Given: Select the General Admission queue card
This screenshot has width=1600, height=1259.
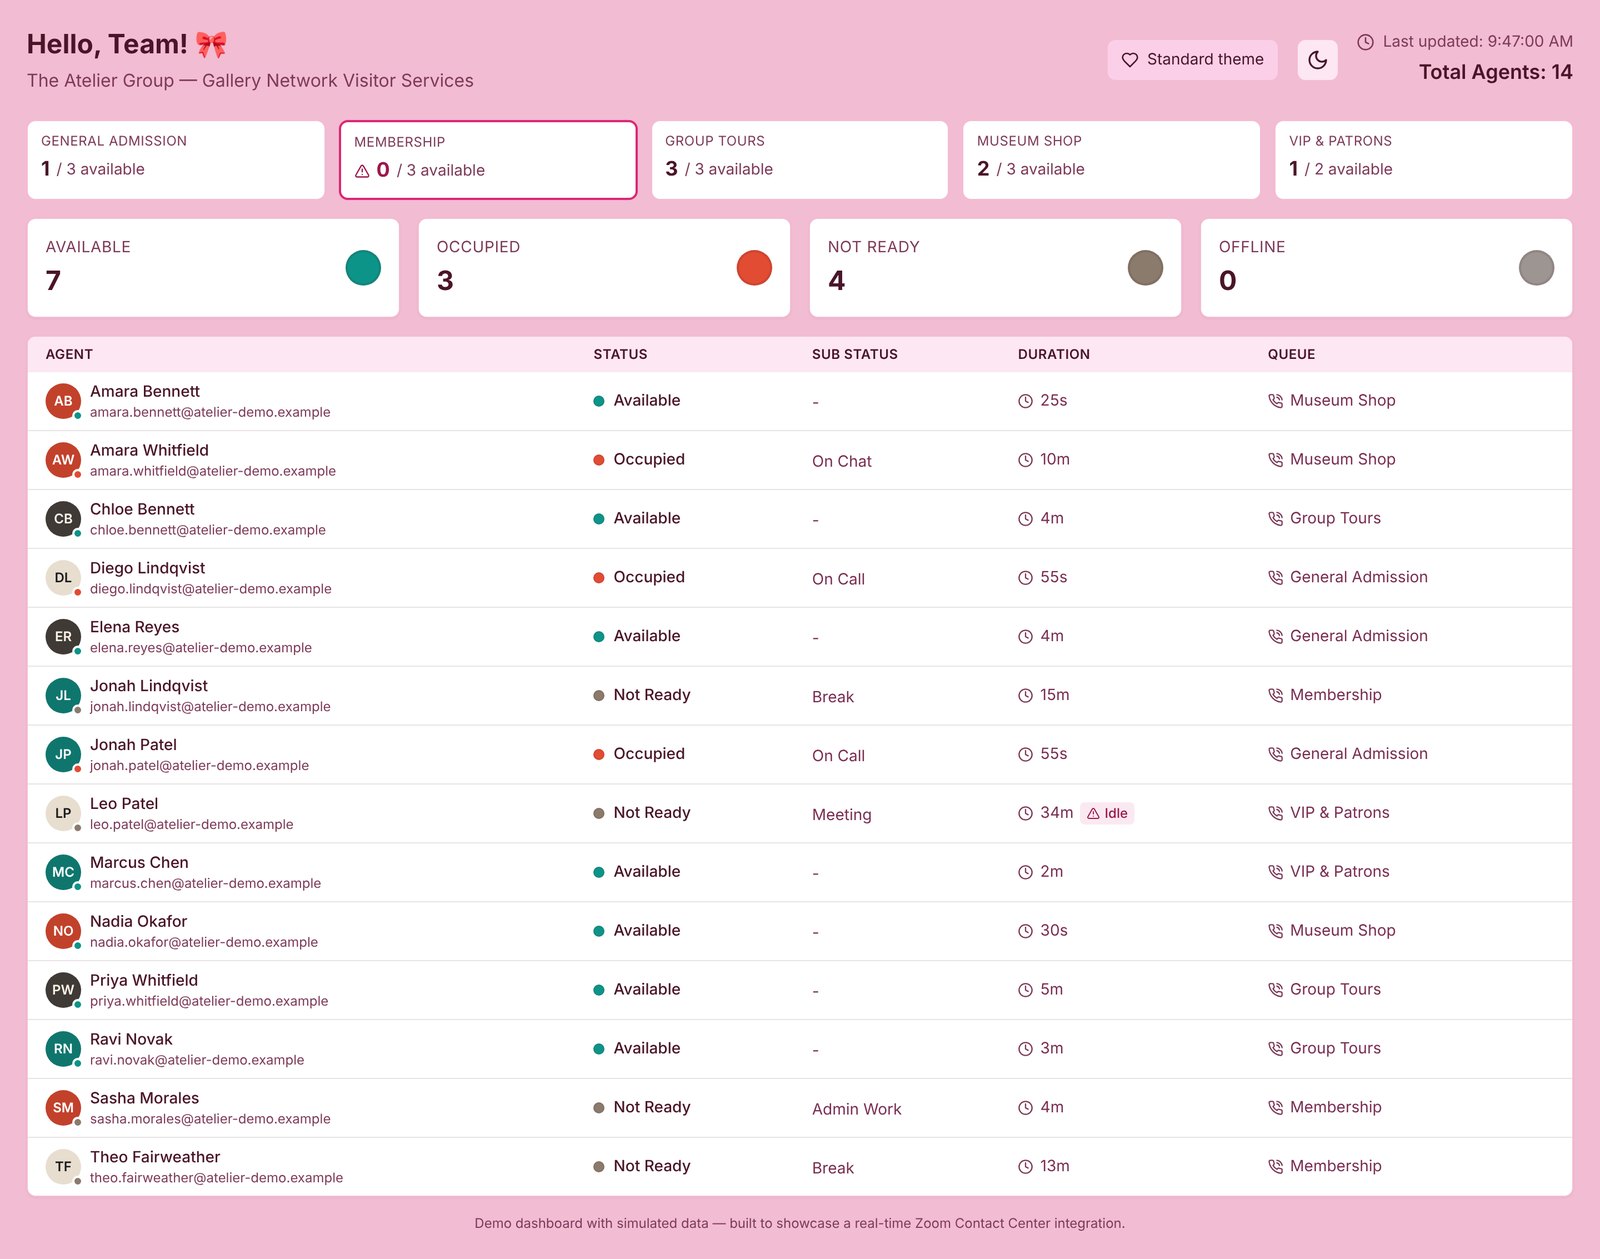Looking at the screenshot, I should click(x=176, y=160).
